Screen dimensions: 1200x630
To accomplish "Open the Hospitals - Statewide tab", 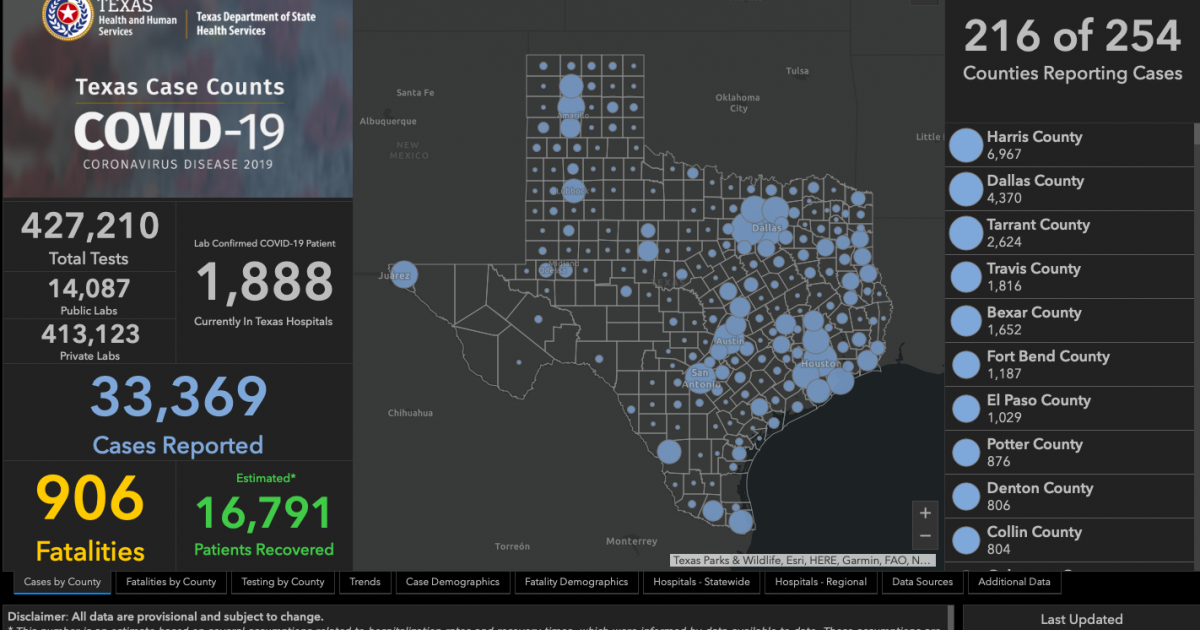I will [x=701, y=582].
